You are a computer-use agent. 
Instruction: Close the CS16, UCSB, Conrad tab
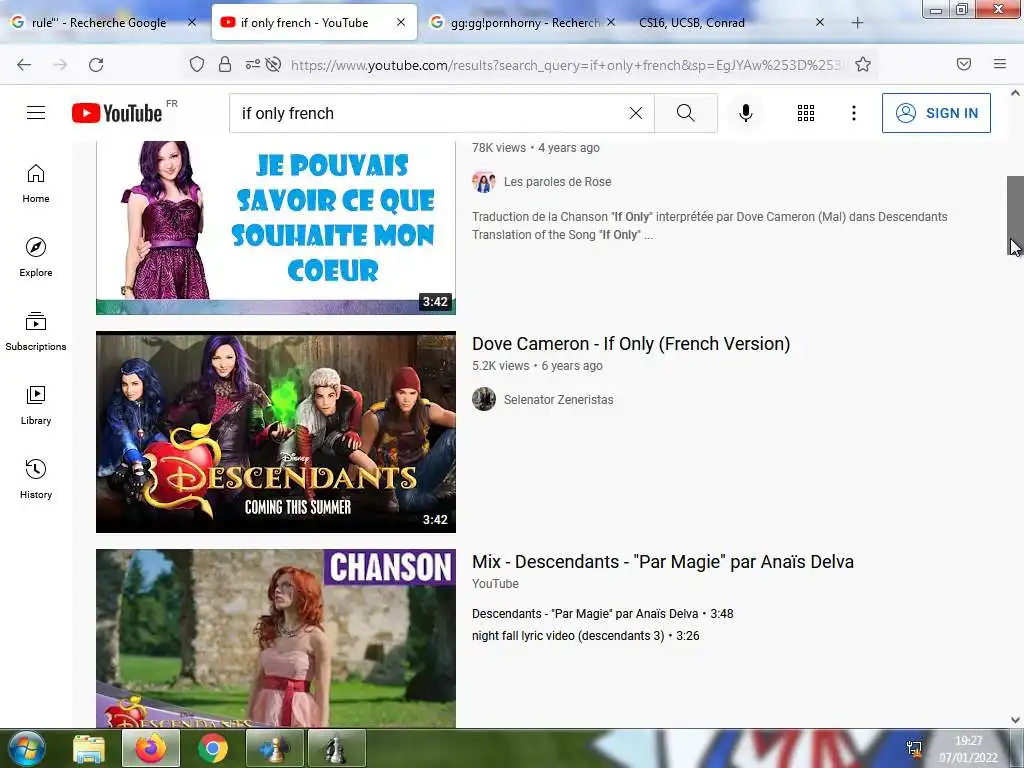pyautogui.click(x=820, y=22)
